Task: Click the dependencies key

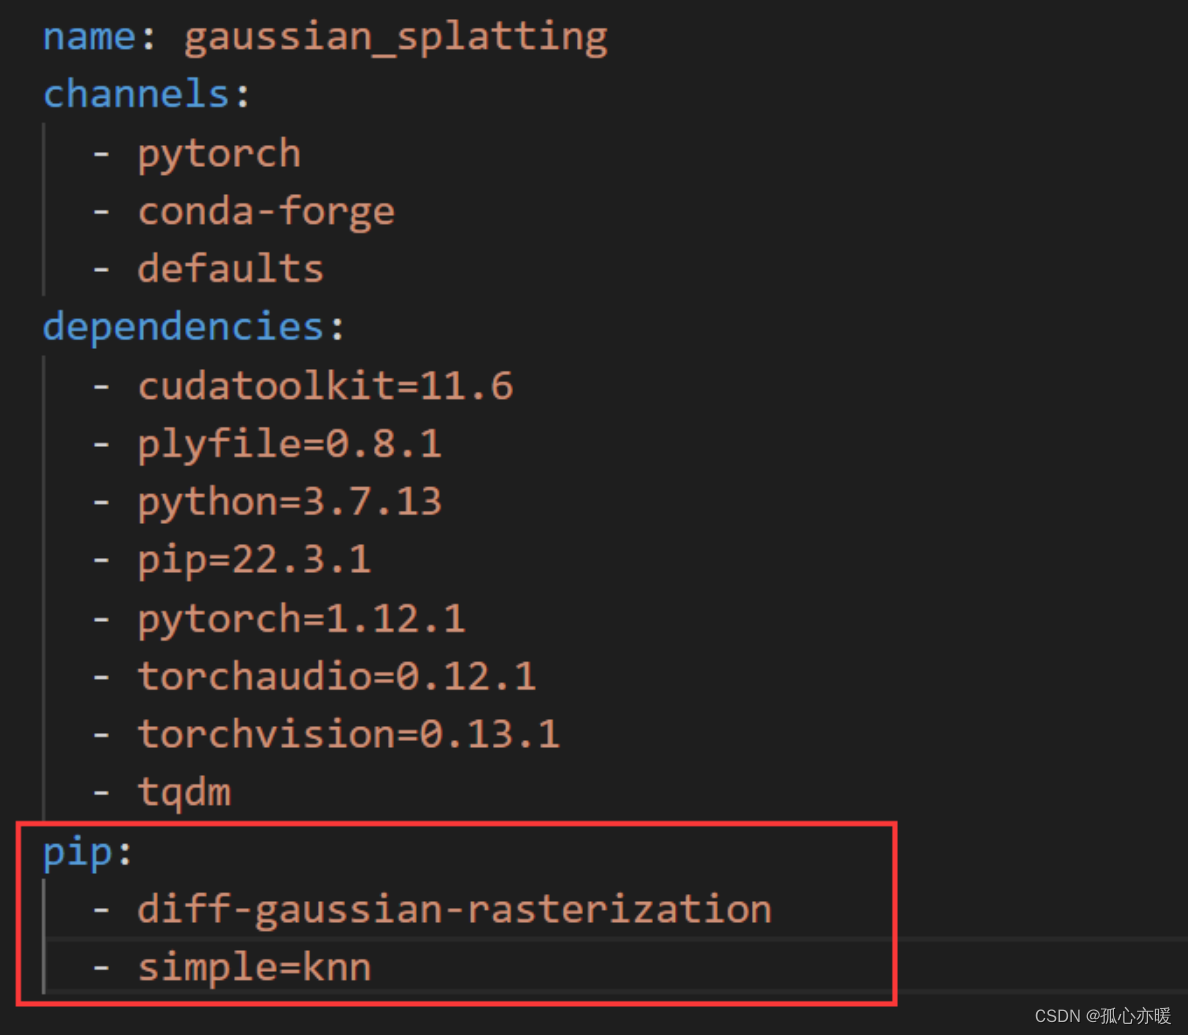Action: pyautogui.click(x=183, y=328)
